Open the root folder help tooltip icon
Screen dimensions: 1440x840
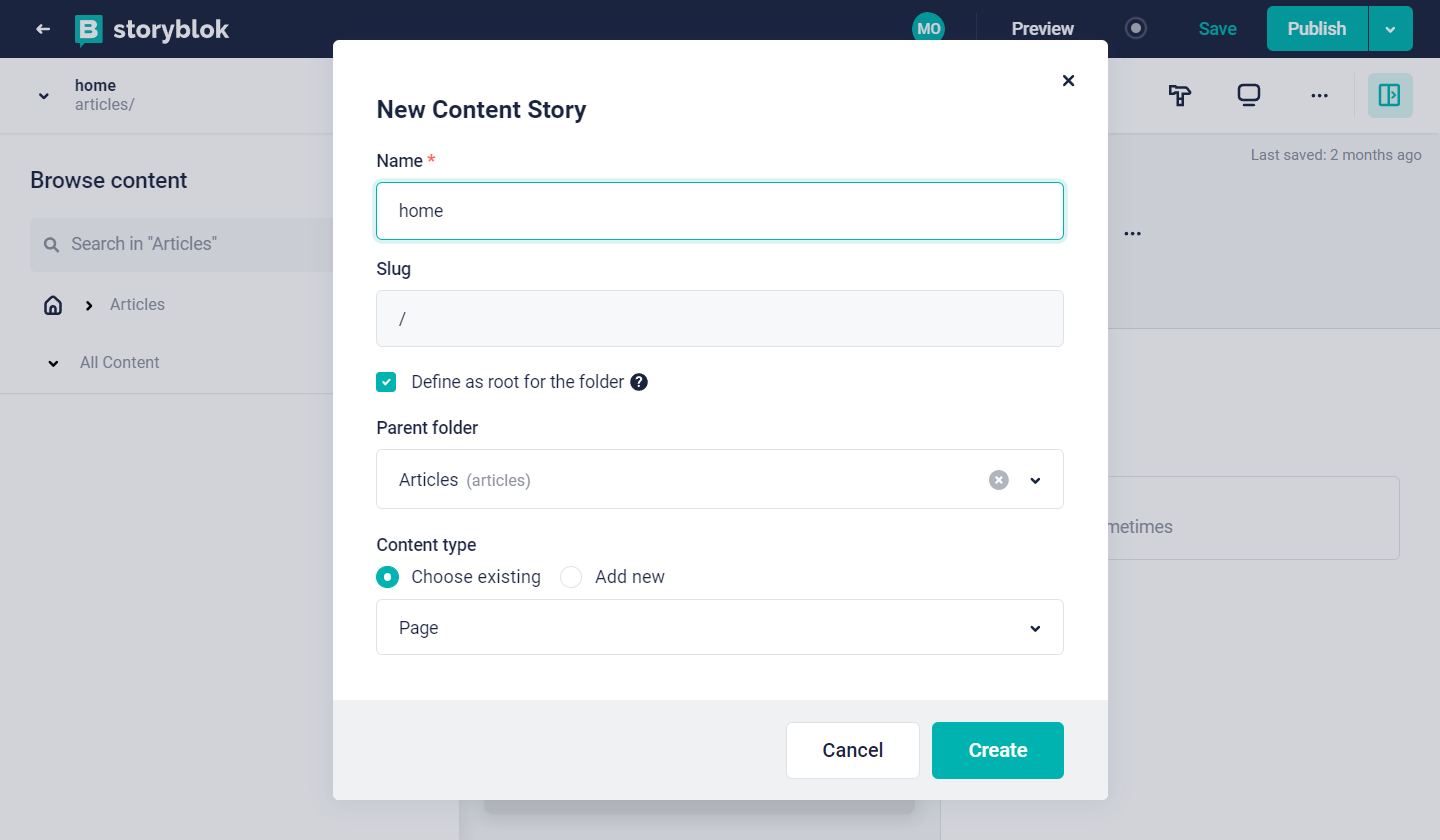pos(639,382)
